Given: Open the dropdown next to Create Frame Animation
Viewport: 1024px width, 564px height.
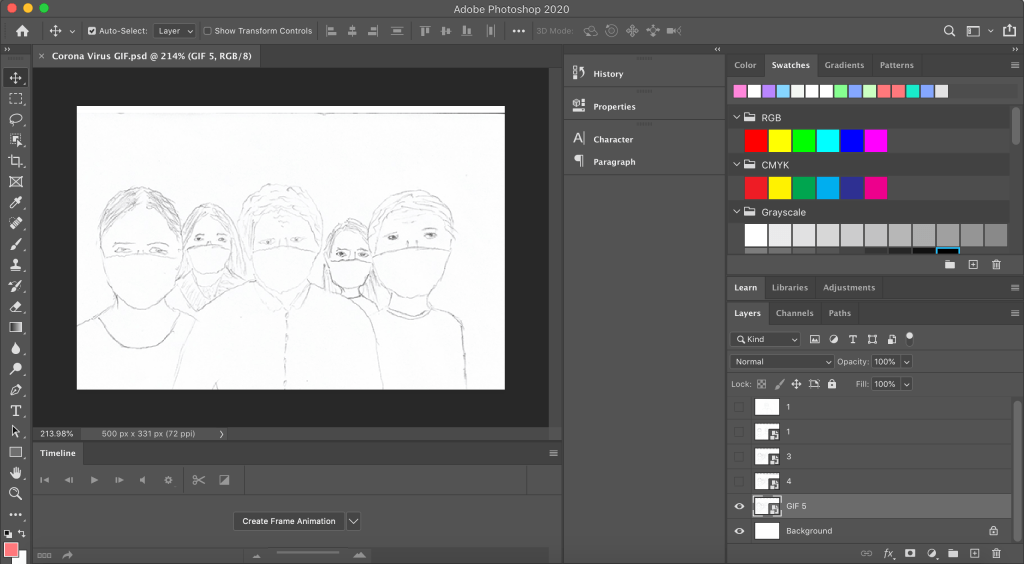Looking at the screenshot, I should 353,521.
